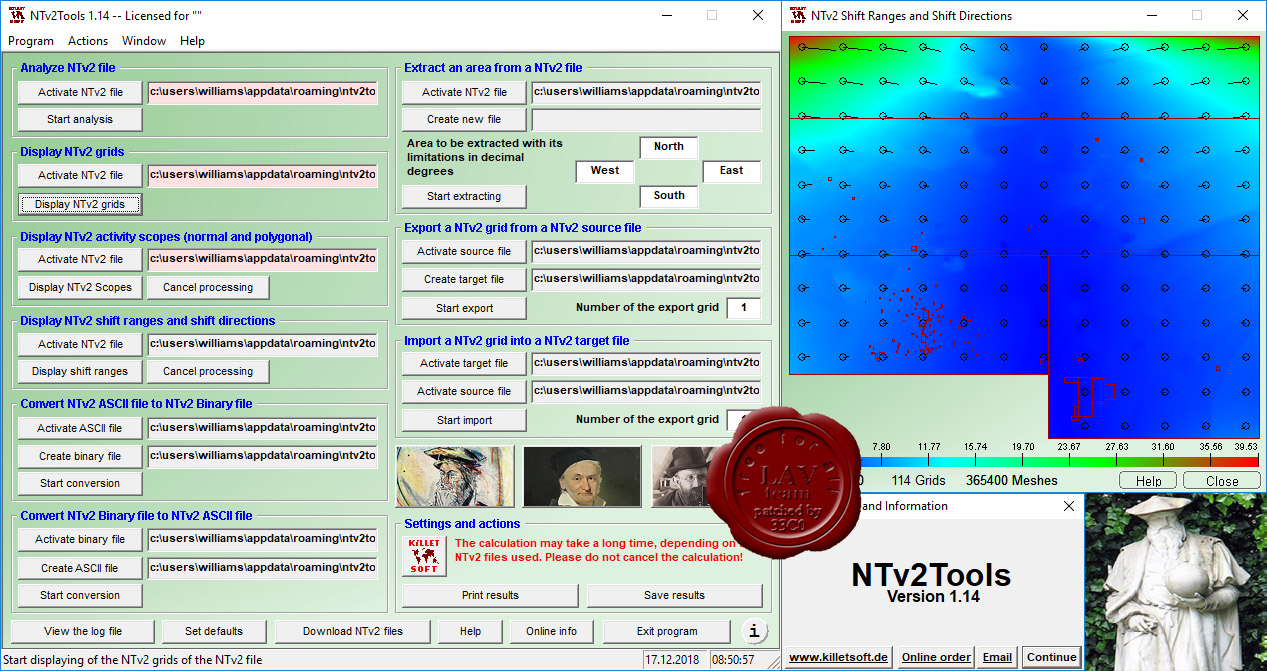Image resolution: width=1267 pixels, height=671 pixels.
Task: Click Start export
Action: 464,308
